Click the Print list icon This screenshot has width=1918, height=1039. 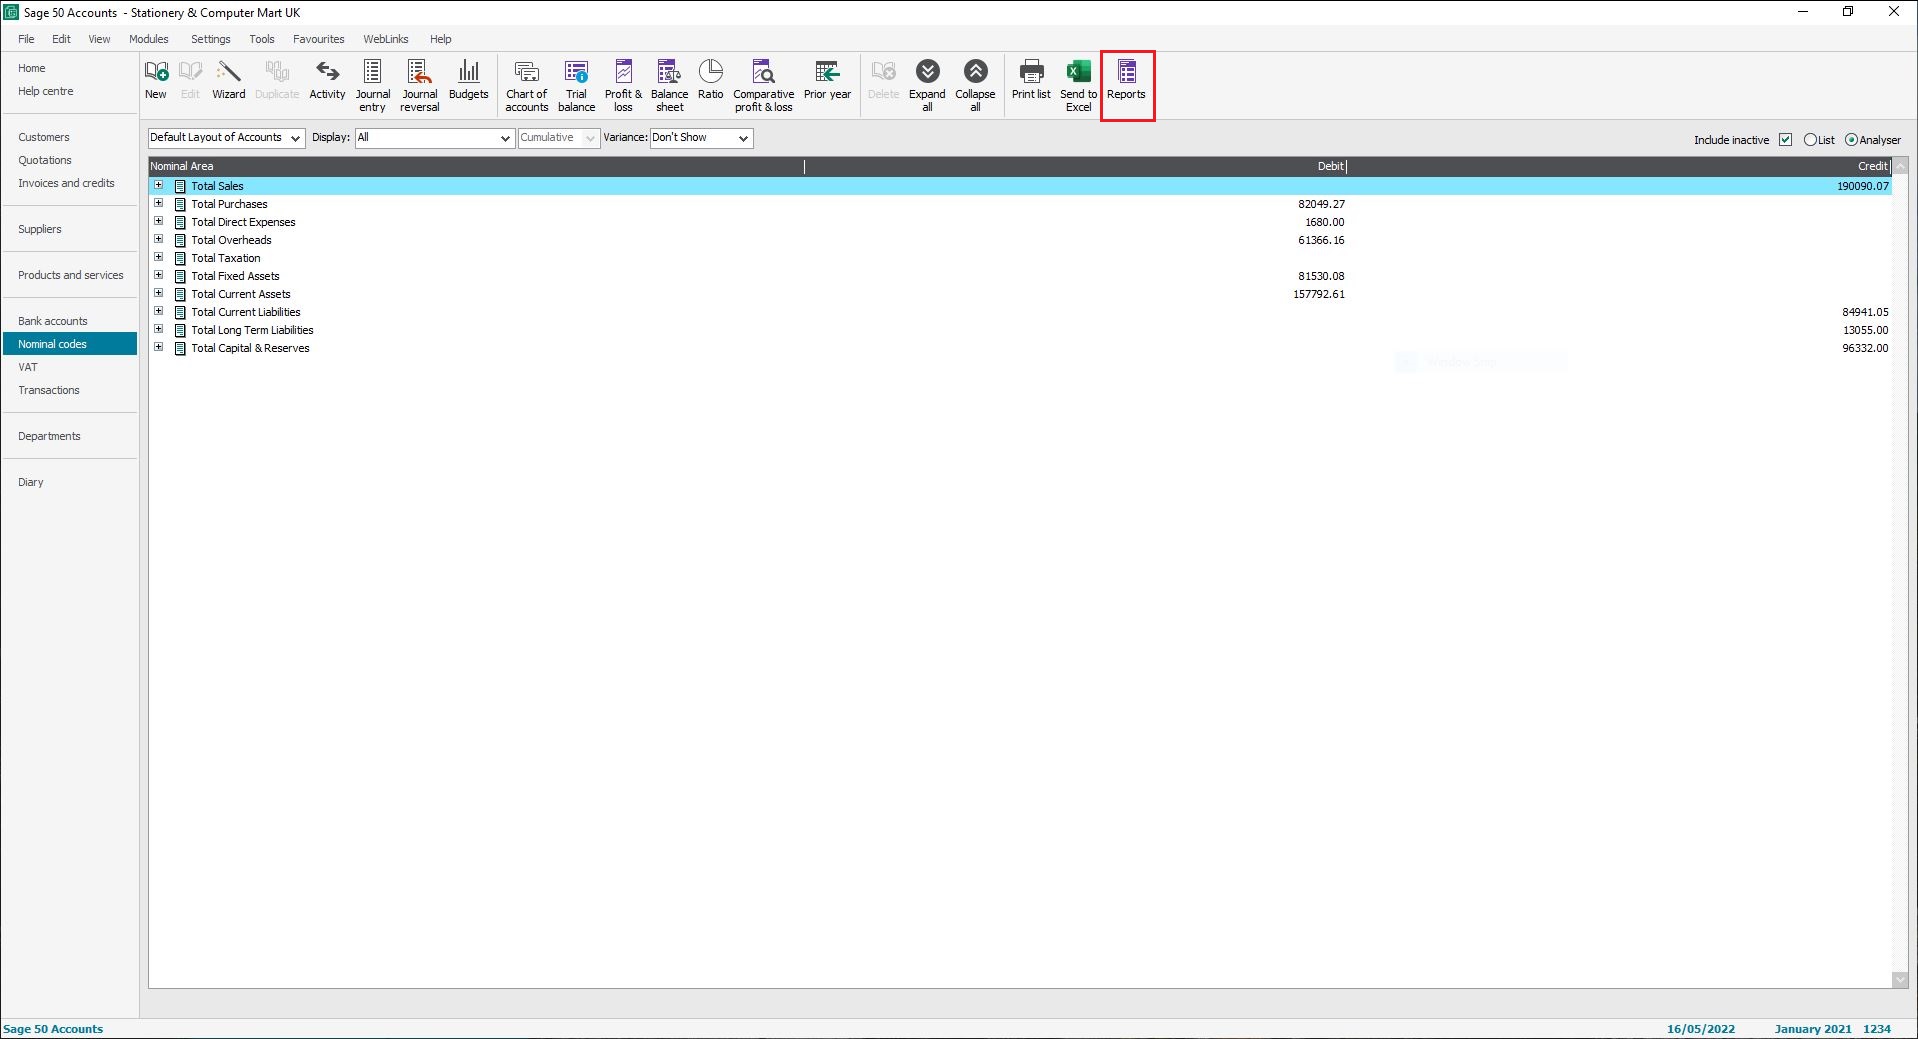pos(1031,80)
